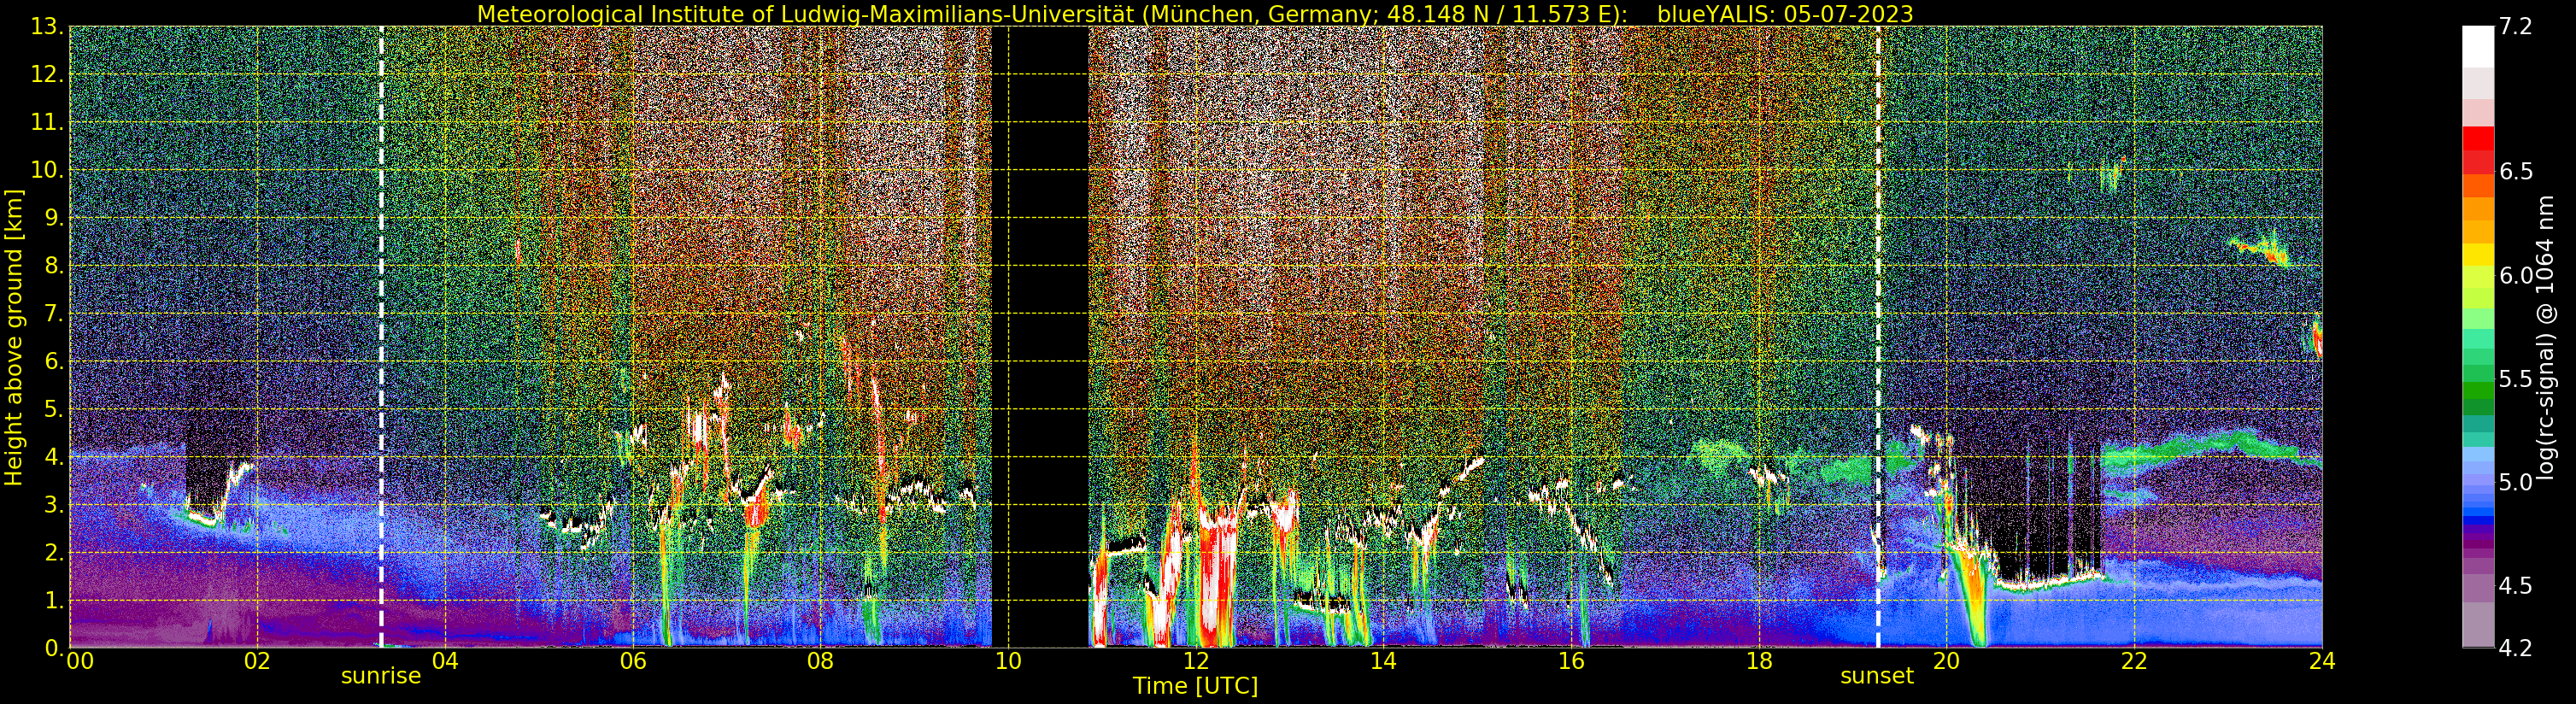Click the '4.' height axis tick label
The width and height of the screenshot is (2576, 704).
click(x=54, y=457)
